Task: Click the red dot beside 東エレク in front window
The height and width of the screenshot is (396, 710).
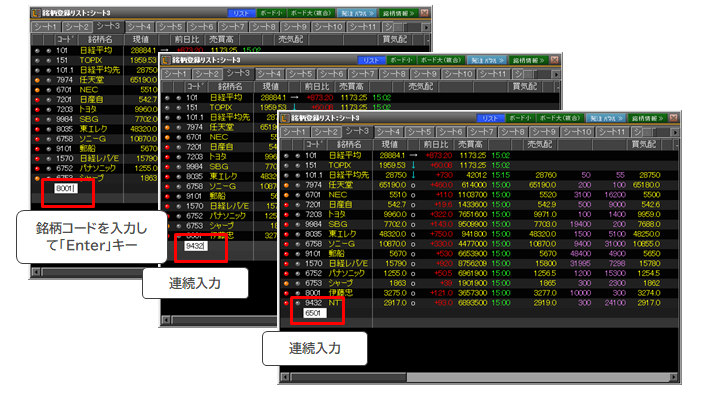Action: [x=286, y=234]
